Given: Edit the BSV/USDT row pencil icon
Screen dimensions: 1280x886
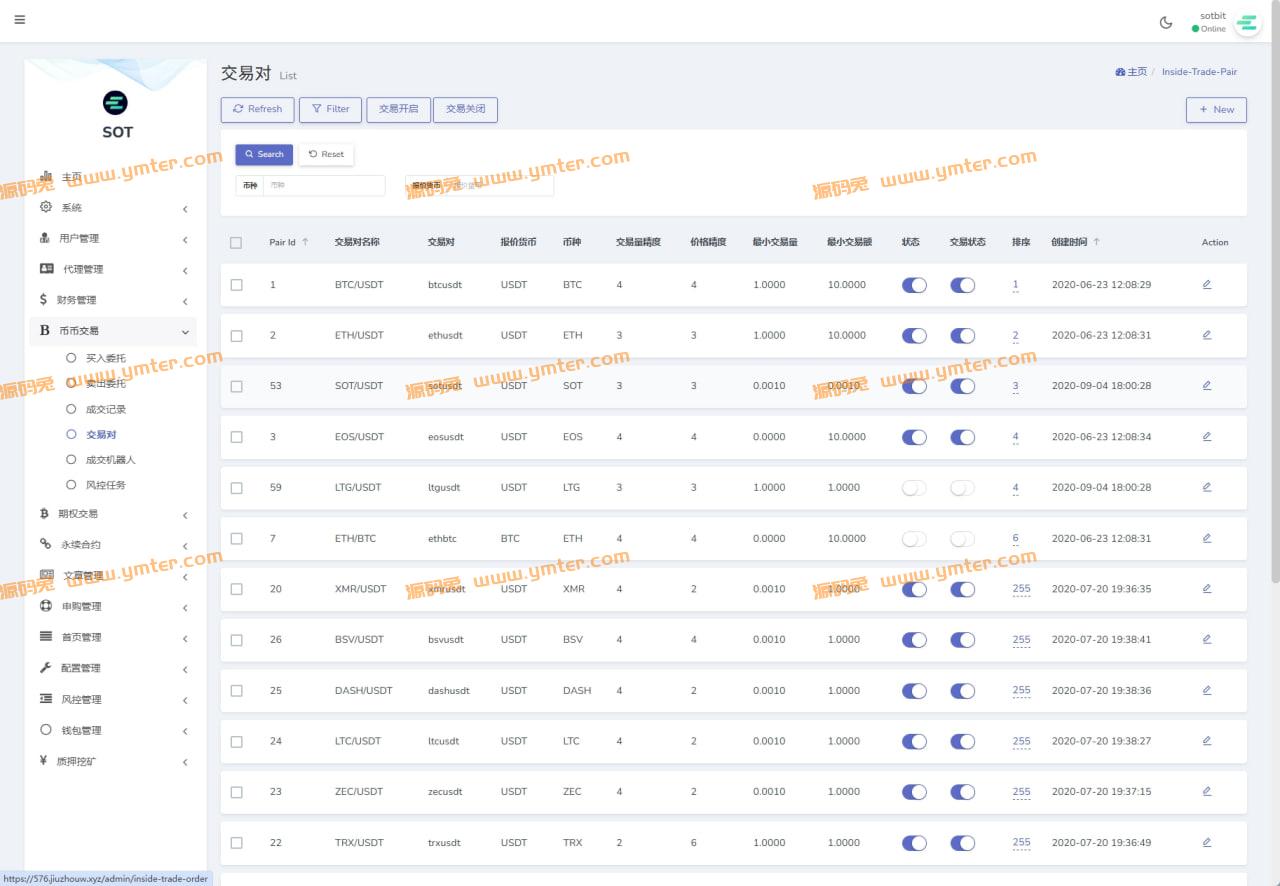Looking at the screenshot, I should pos(1207,639).
